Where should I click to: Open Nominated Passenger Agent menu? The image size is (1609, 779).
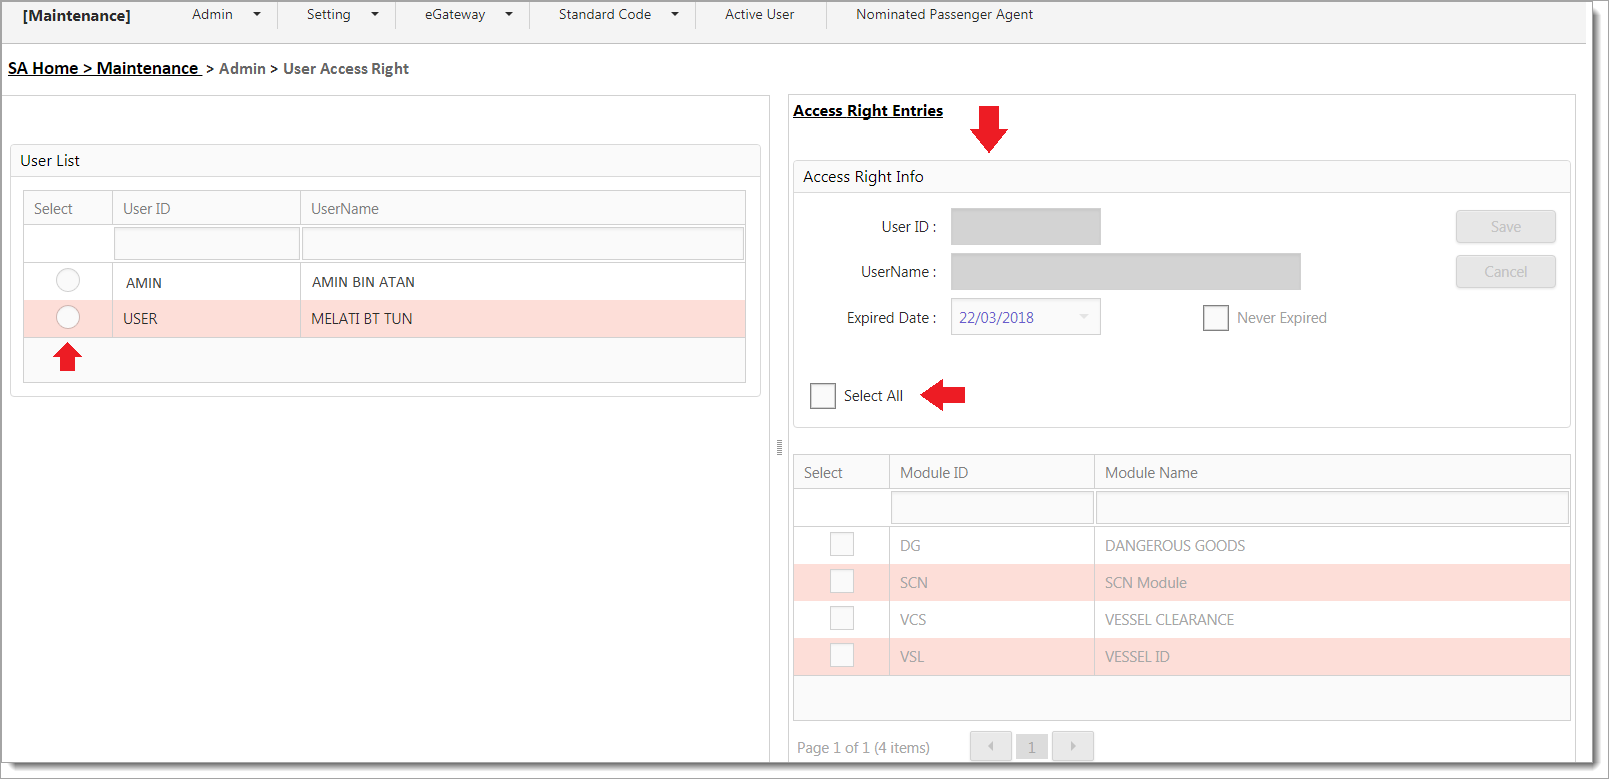tap(944, 15)
